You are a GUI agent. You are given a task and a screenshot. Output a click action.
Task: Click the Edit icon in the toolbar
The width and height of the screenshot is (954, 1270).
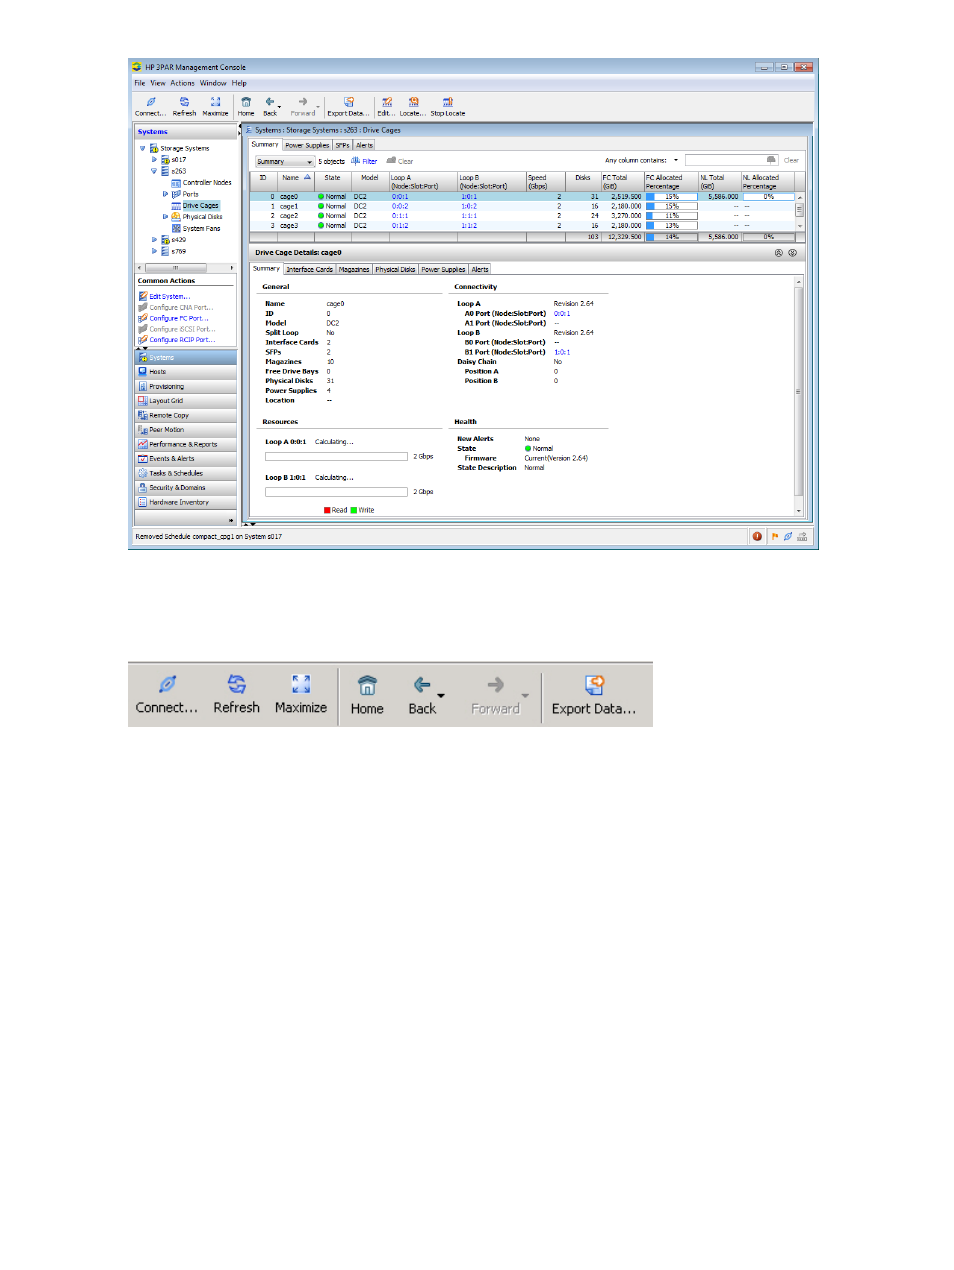(x=386, y=102)
